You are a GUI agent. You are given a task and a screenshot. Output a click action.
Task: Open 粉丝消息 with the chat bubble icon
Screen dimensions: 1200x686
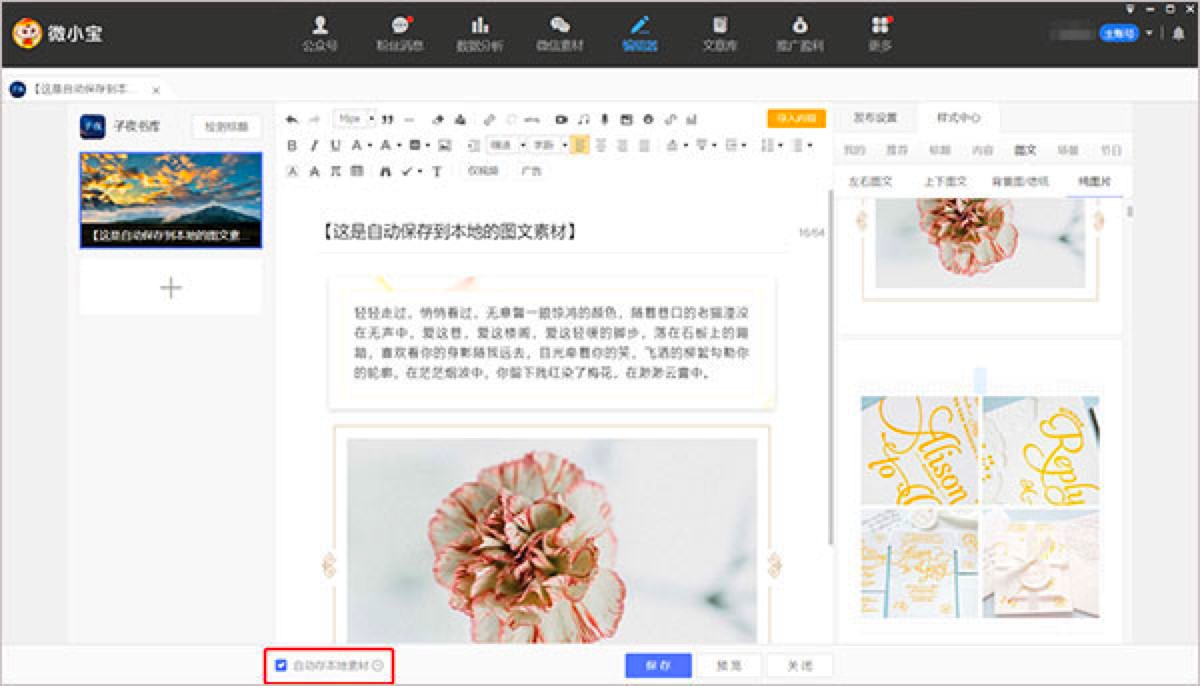[x=399, y=33]
